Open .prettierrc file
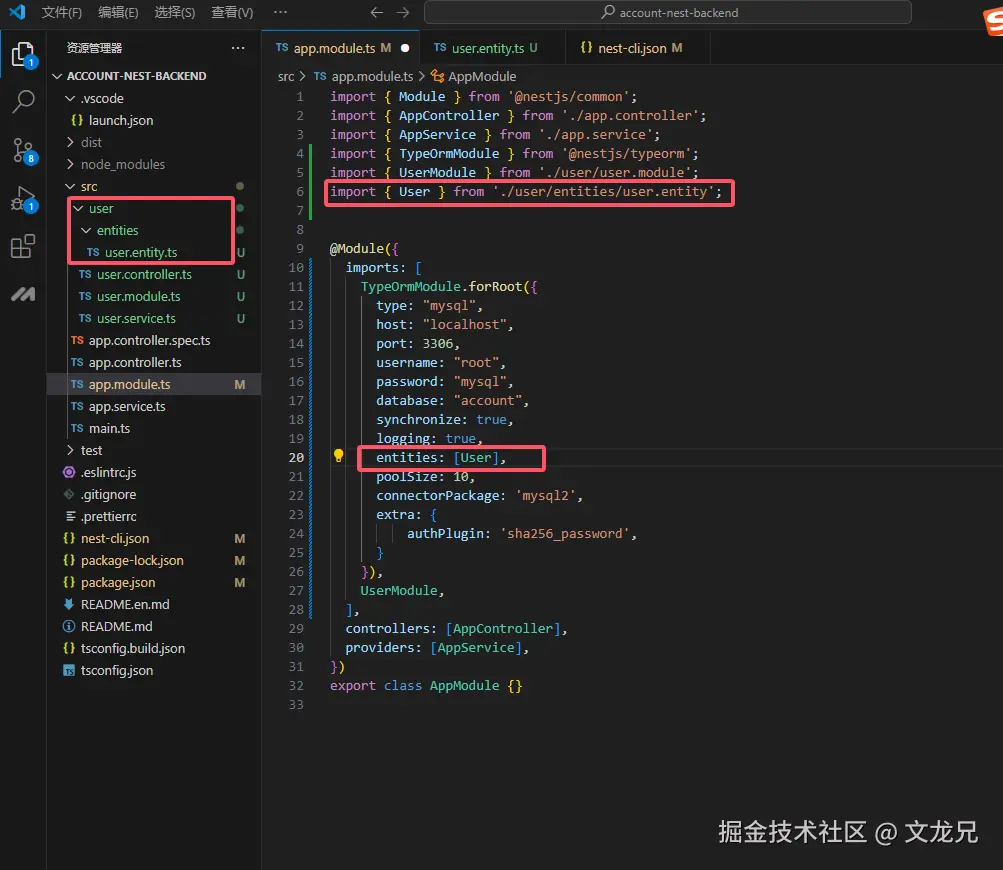 pos(154,516)
